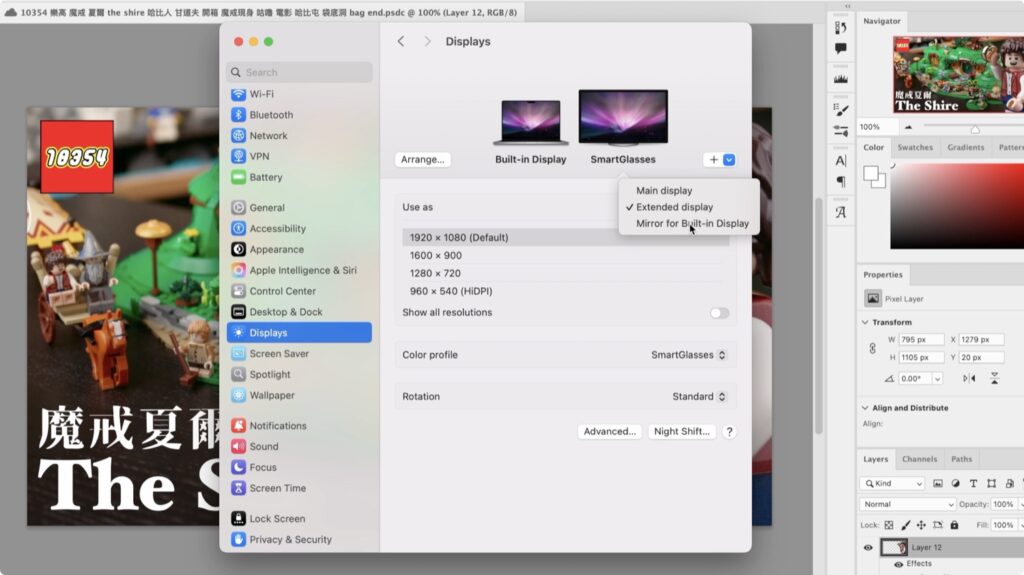
Task: Click the foreground color swatch in Color panel
Action: [871, 173]
